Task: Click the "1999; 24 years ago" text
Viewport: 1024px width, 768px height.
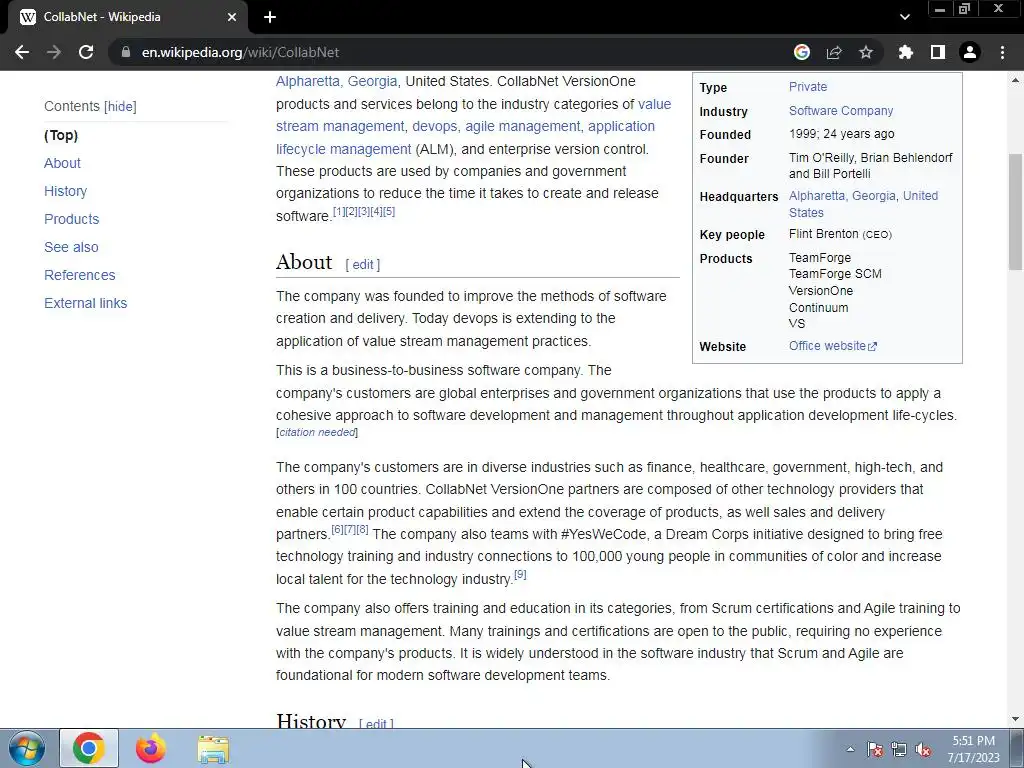Action: pos(842,134)
